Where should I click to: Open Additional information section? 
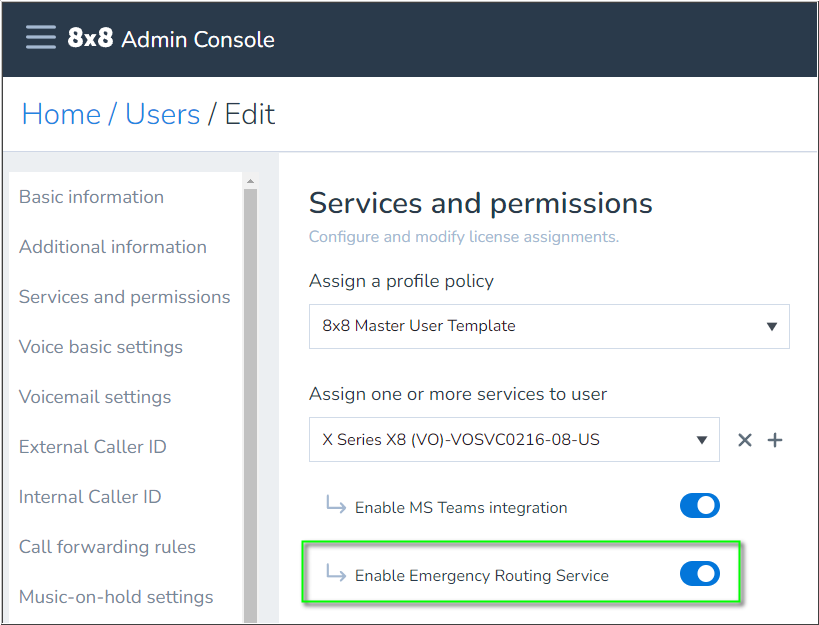113,247
